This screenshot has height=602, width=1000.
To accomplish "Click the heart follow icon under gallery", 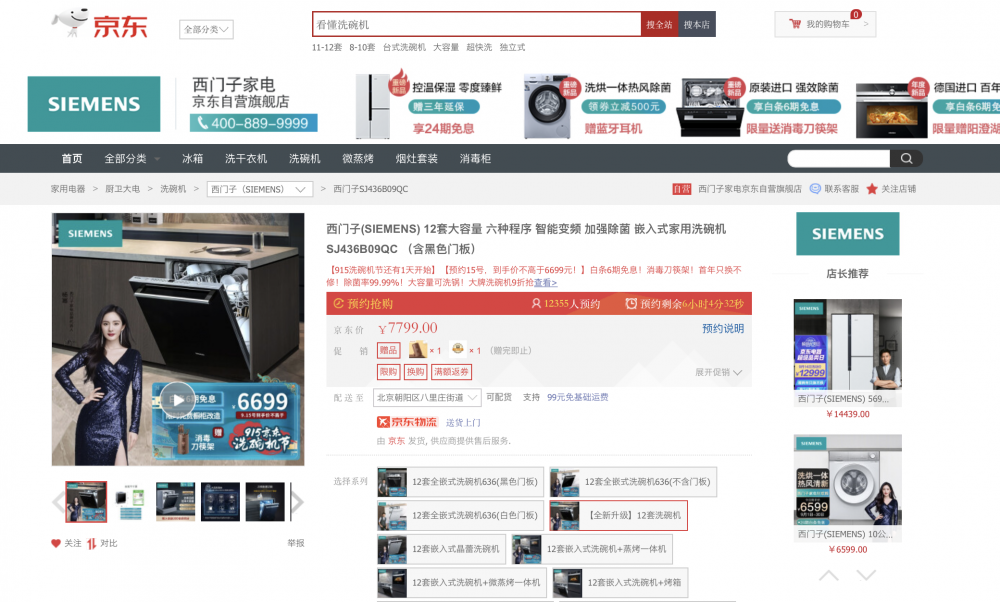I will (x=55, y=543).
